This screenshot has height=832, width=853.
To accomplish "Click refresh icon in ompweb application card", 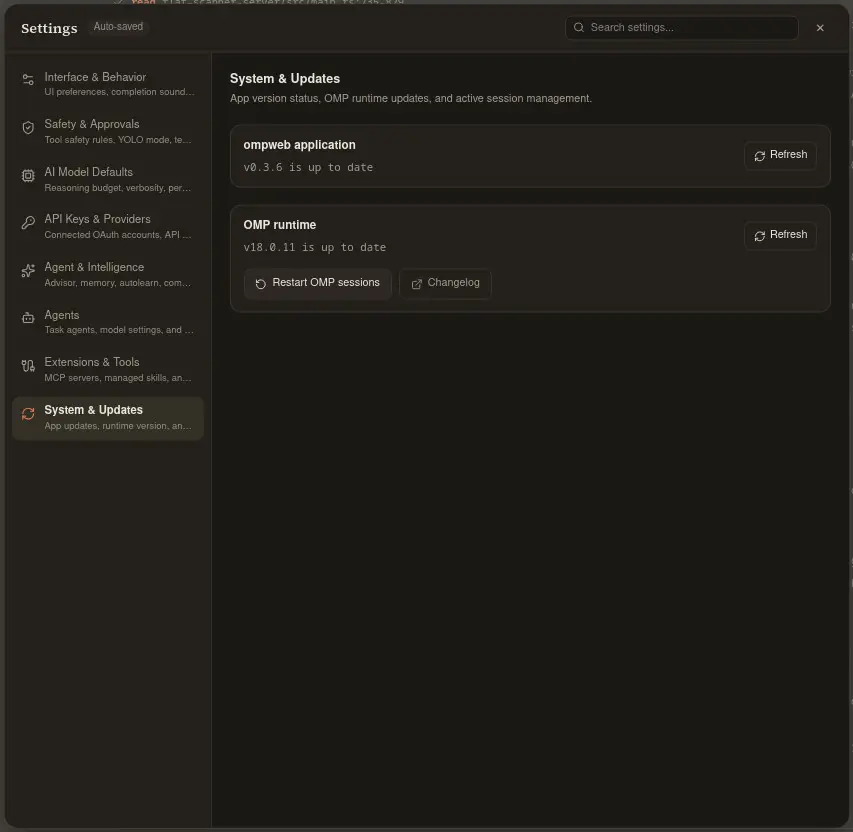I will tap(759, 156).
